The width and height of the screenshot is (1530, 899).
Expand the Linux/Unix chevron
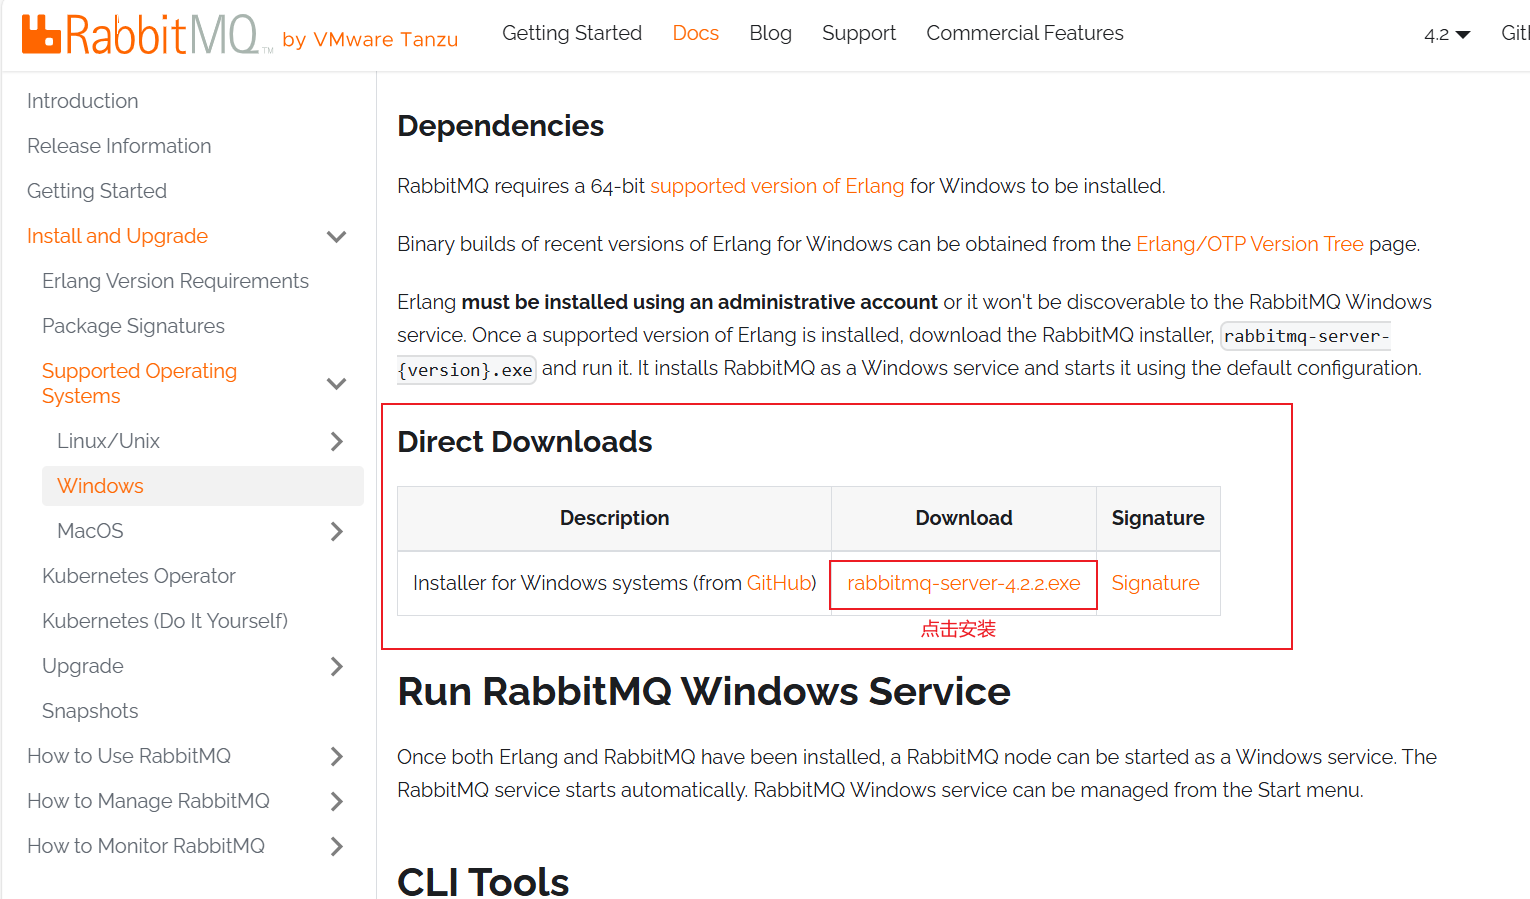(337, 441)
